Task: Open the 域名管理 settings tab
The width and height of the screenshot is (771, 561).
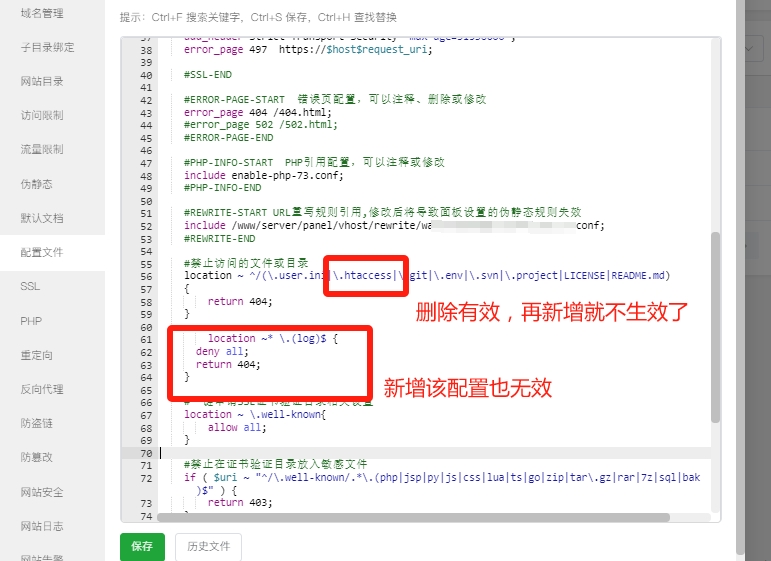Action: [42, 13]
